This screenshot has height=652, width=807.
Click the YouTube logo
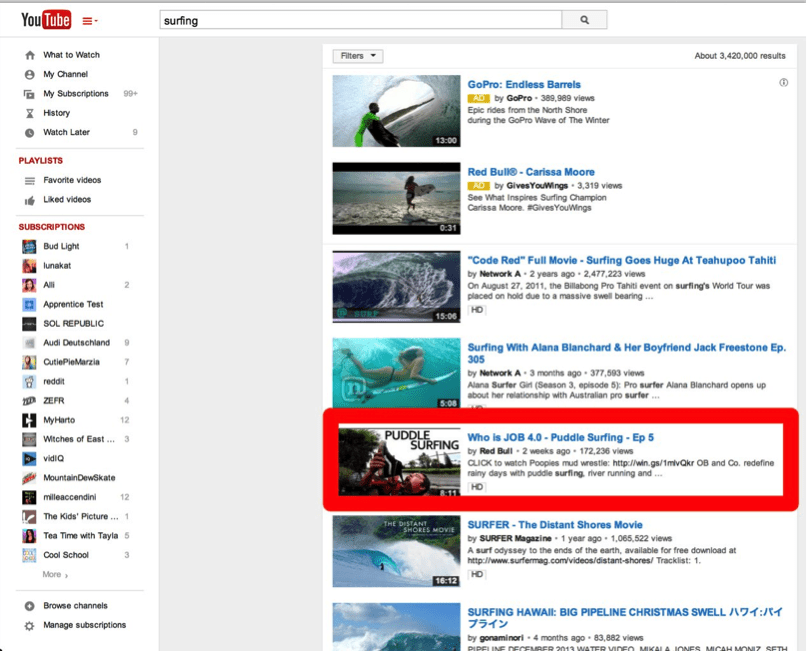coord(46,20)
